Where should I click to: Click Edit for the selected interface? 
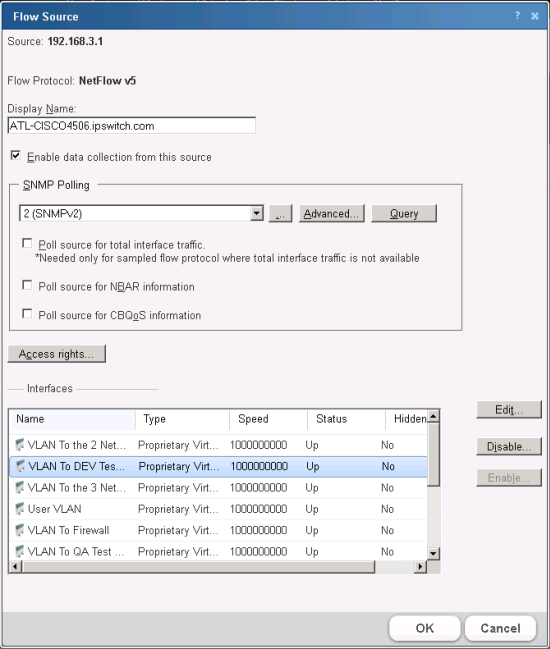coord(509,410)
